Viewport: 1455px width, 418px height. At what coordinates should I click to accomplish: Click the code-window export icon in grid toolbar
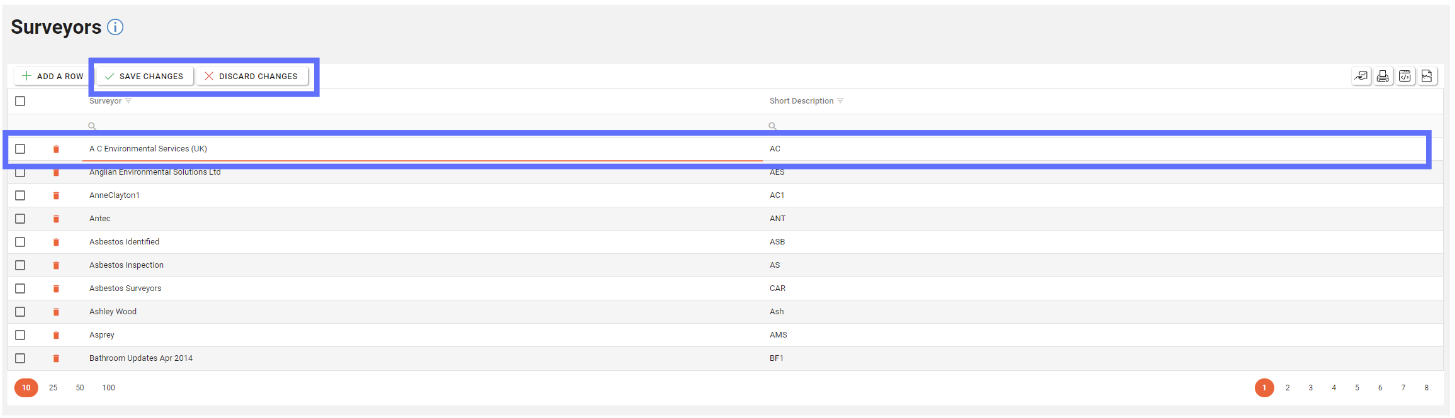[1405, 76]
